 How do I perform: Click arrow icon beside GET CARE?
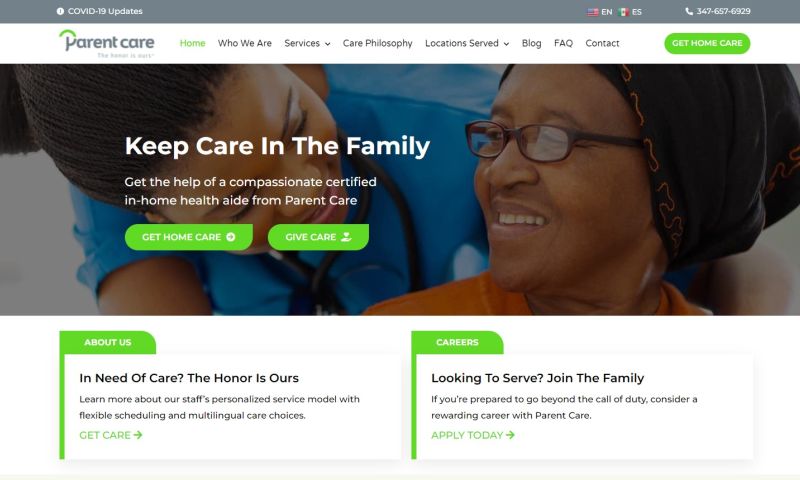click(x=138, y=435)
